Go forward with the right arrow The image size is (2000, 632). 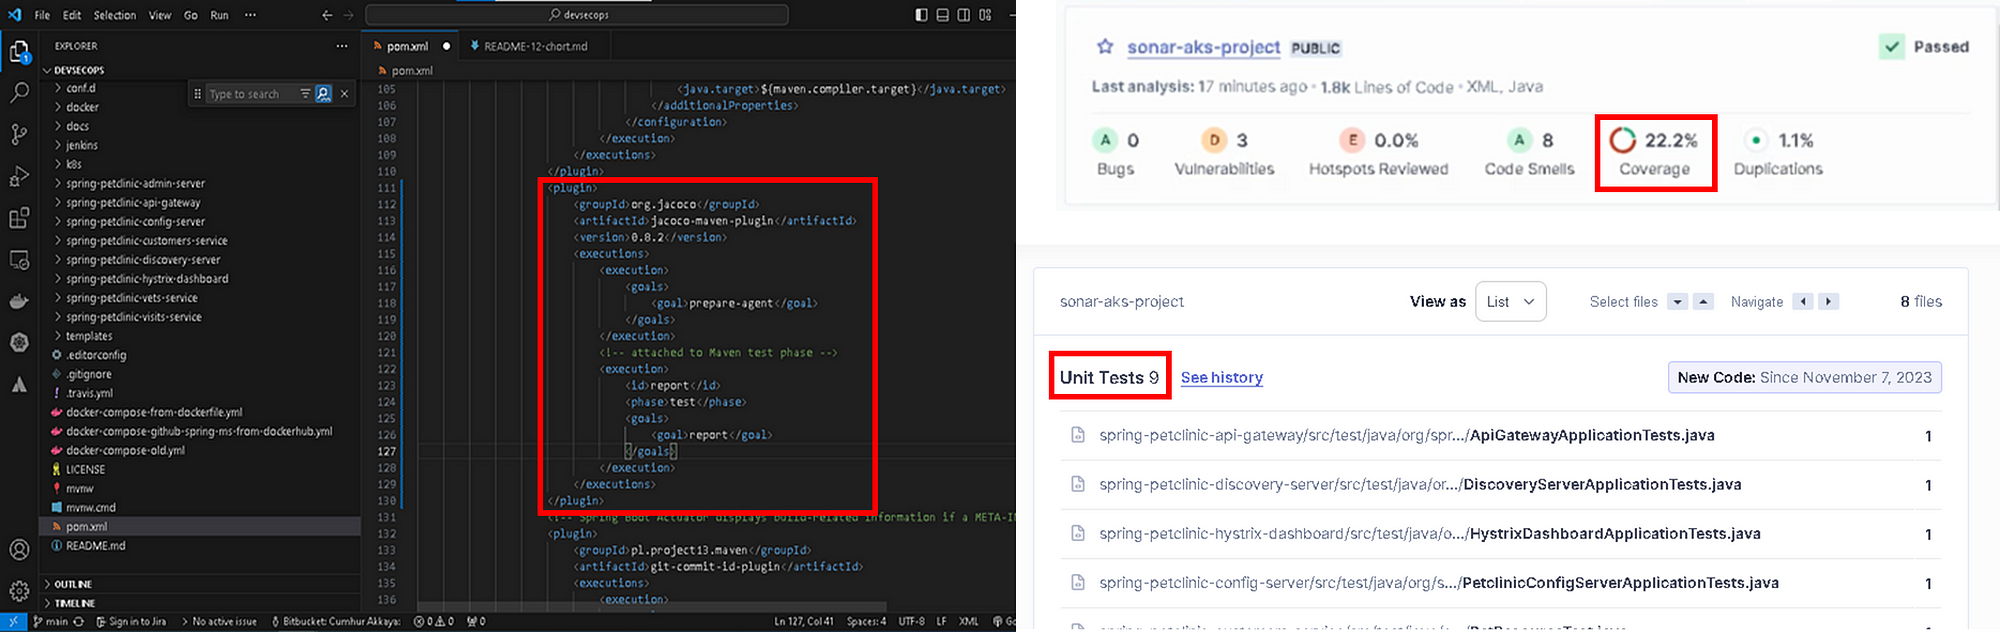[x=348, y=15]
